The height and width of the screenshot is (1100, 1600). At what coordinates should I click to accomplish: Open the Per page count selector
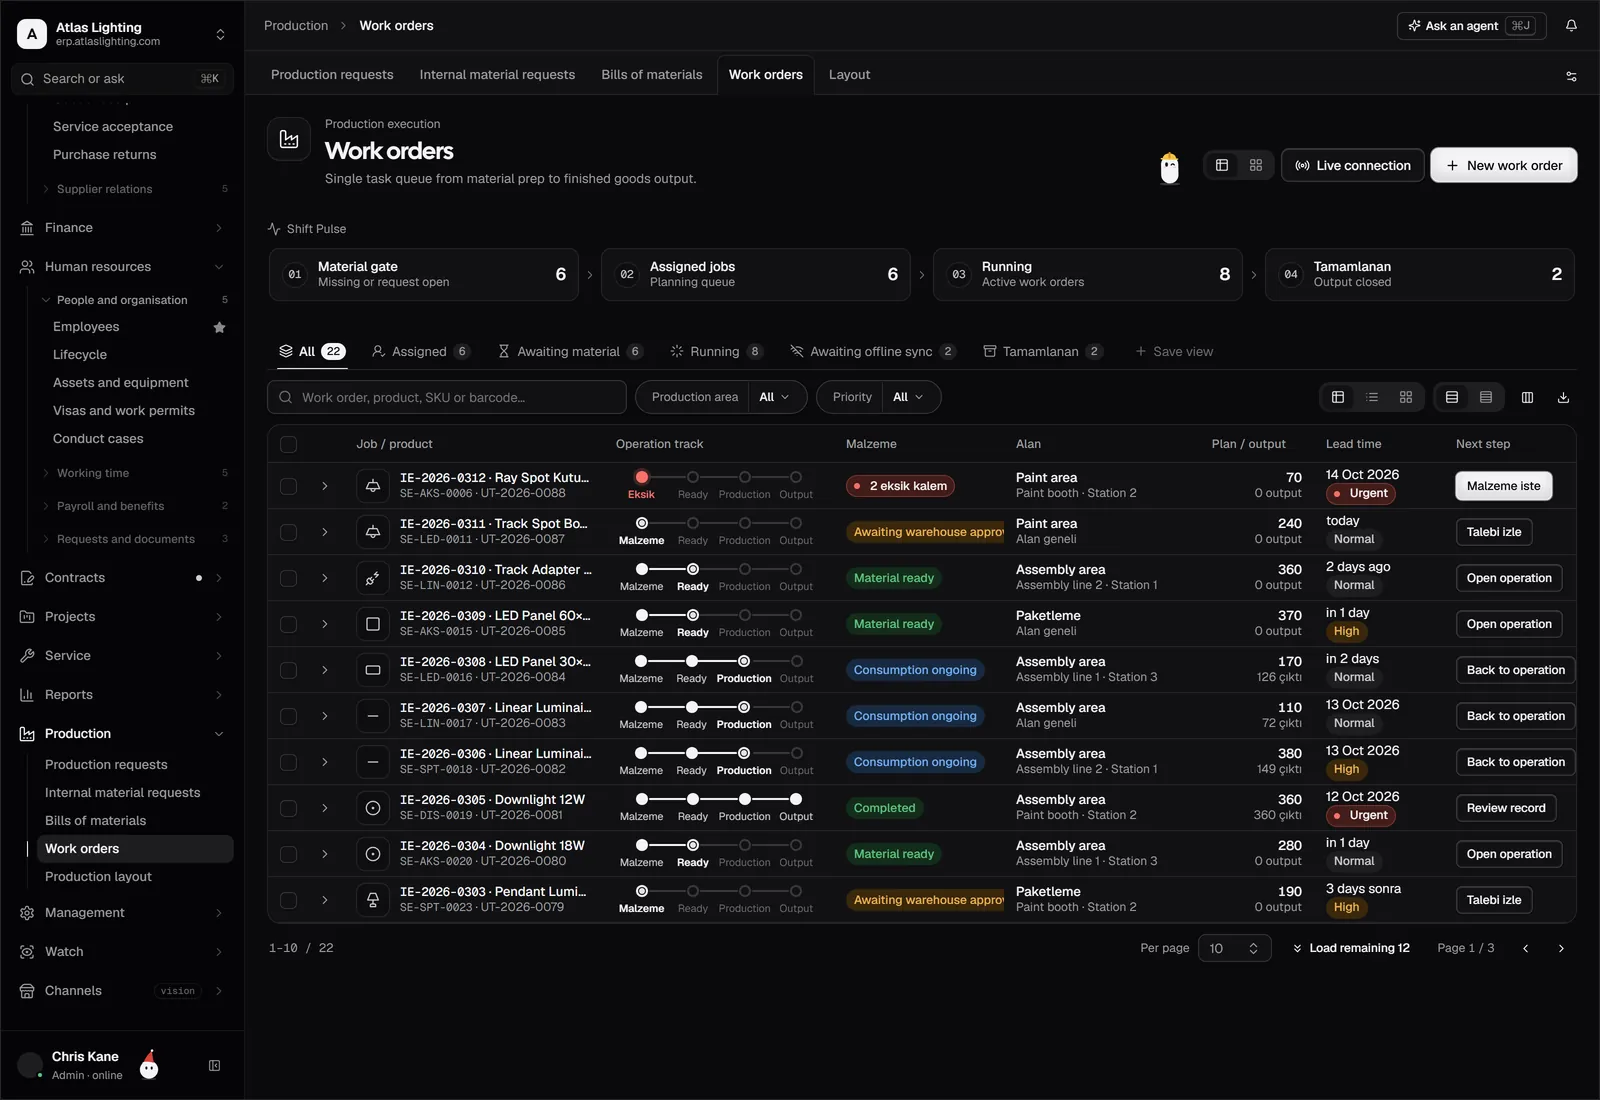[x=1234, y=948]
